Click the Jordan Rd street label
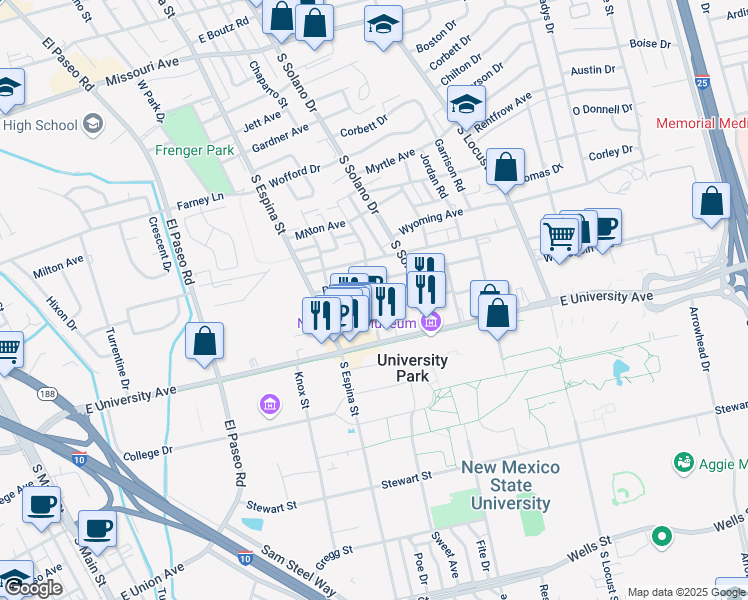Viewport: 748px width, 600px height. tap(434, 176)
